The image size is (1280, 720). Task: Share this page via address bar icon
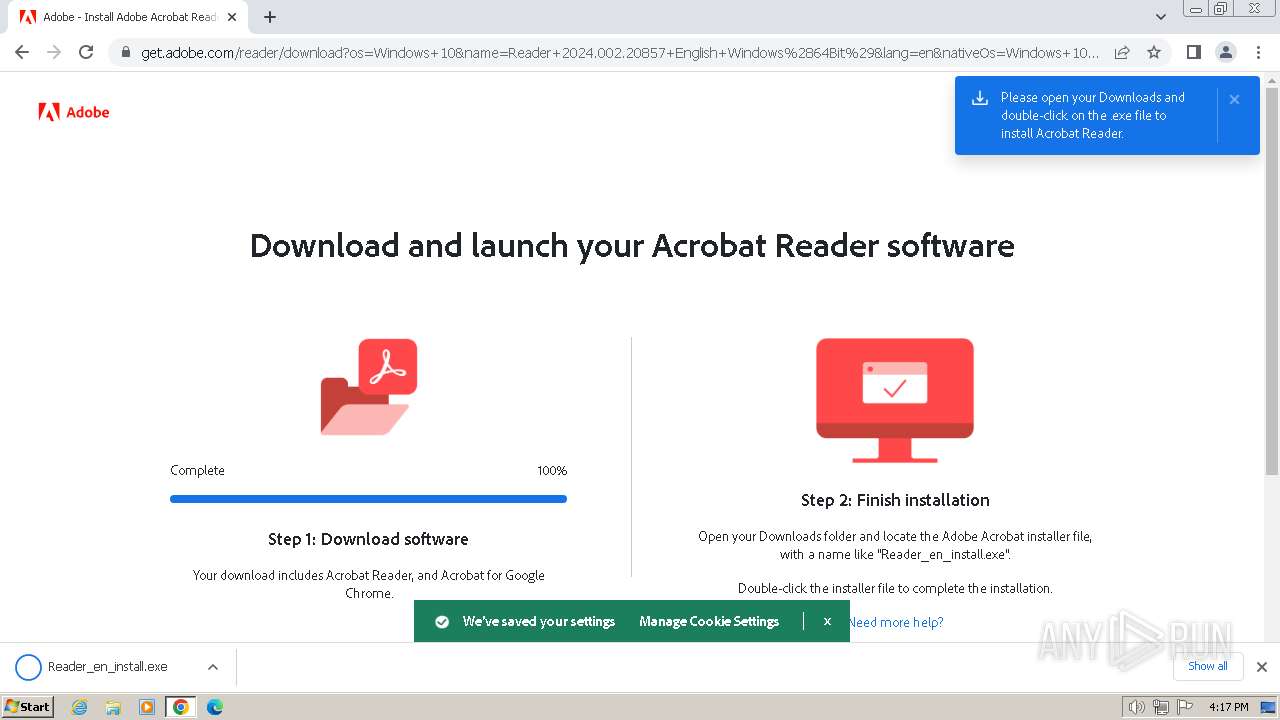pos(1122,52)
